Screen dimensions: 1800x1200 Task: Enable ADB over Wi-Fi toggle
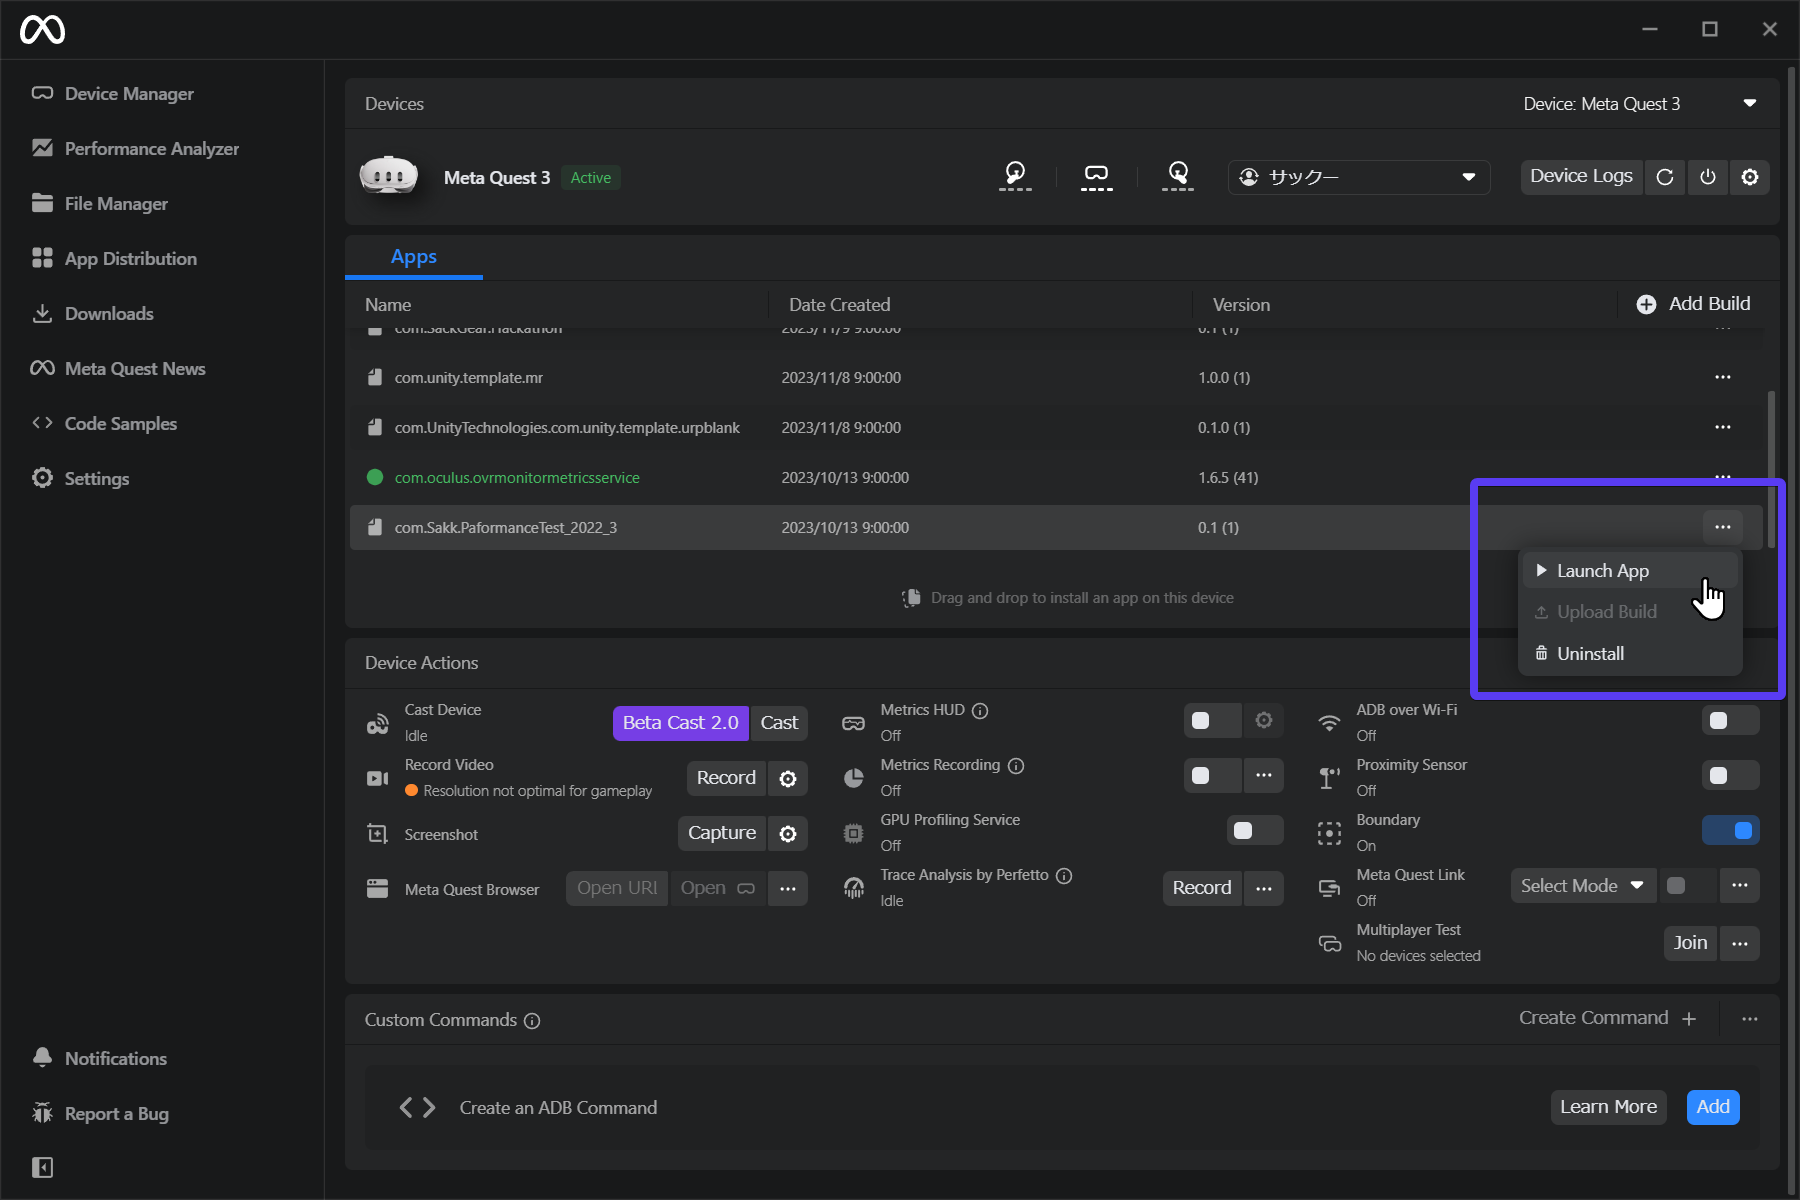(x=1729, y=721)
